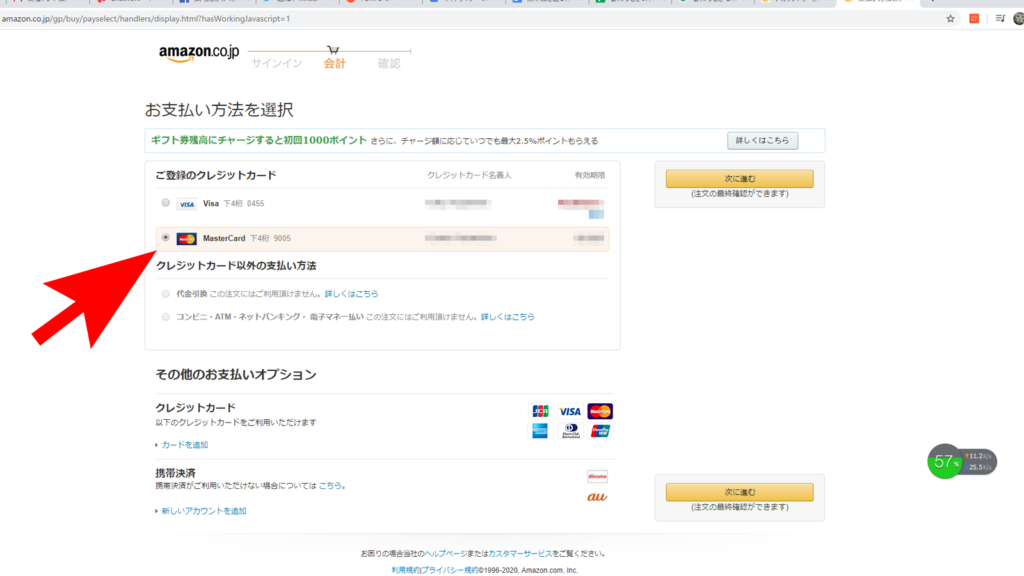The image size is (1024, 576).
Task: Click the Diners Club logo
Action: tap(570, 431)
